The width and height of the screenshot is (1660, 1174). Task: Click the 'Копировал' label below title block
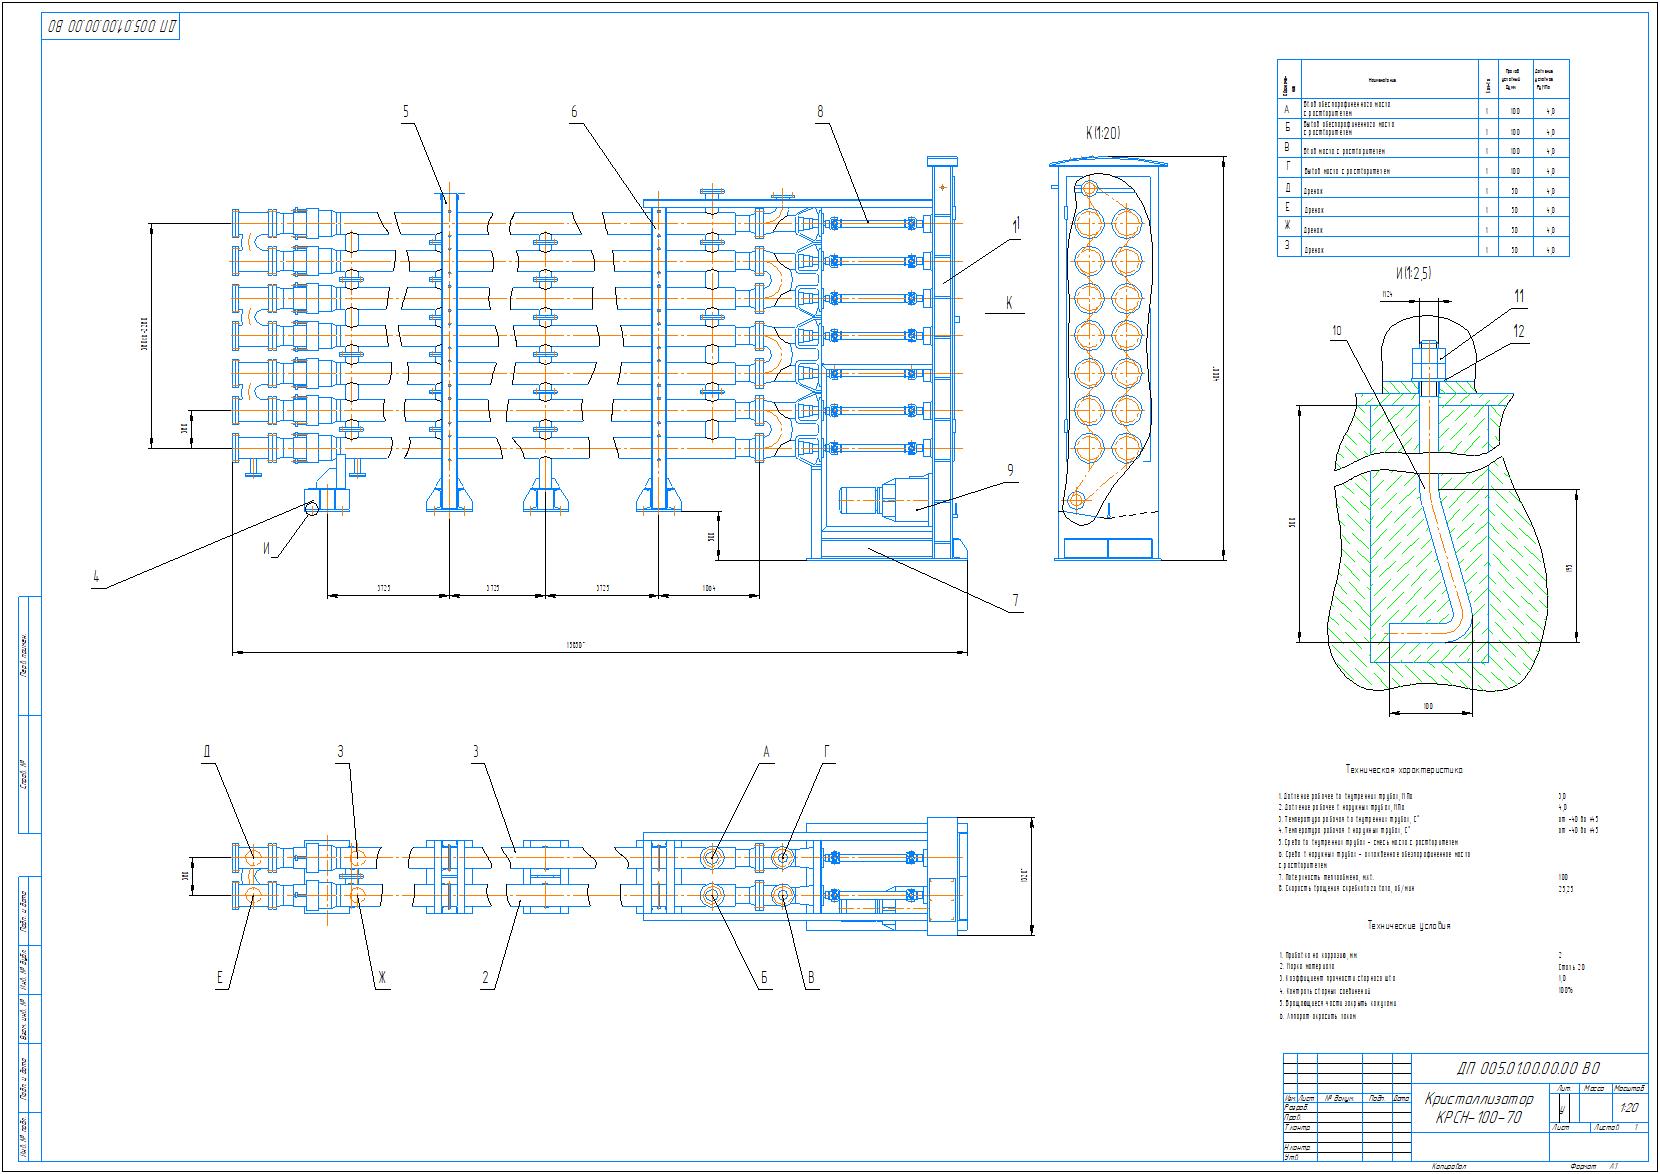tap(1448, 1167)
